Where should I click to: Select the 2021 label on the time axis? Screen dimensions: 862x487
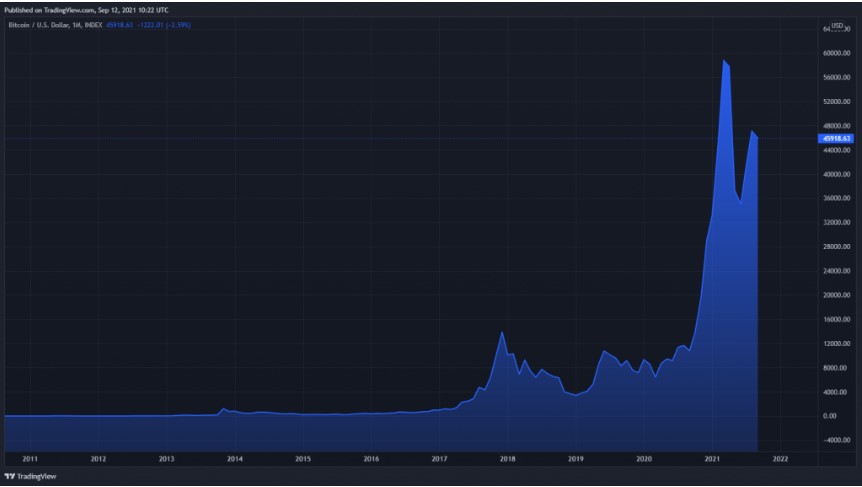(x=712, y=458)
